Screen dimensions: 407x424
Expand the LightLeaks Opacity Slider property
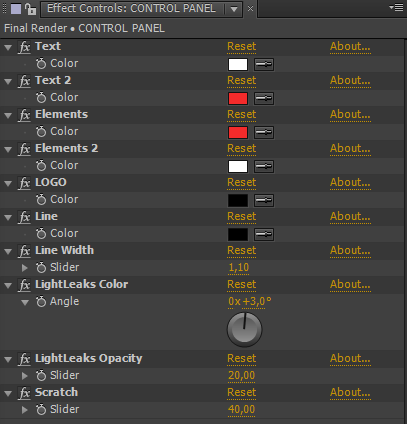coord(25,376)
